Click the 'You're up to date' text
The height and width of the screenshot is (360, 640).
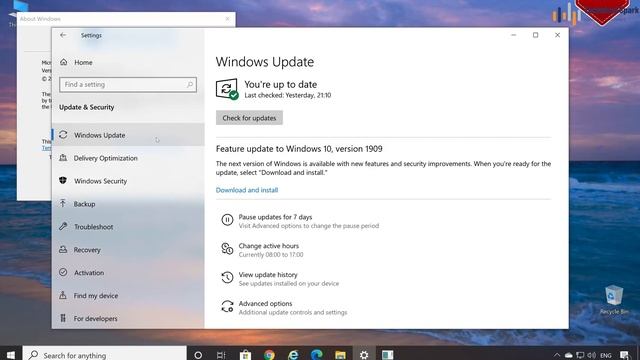click(280, 84)
